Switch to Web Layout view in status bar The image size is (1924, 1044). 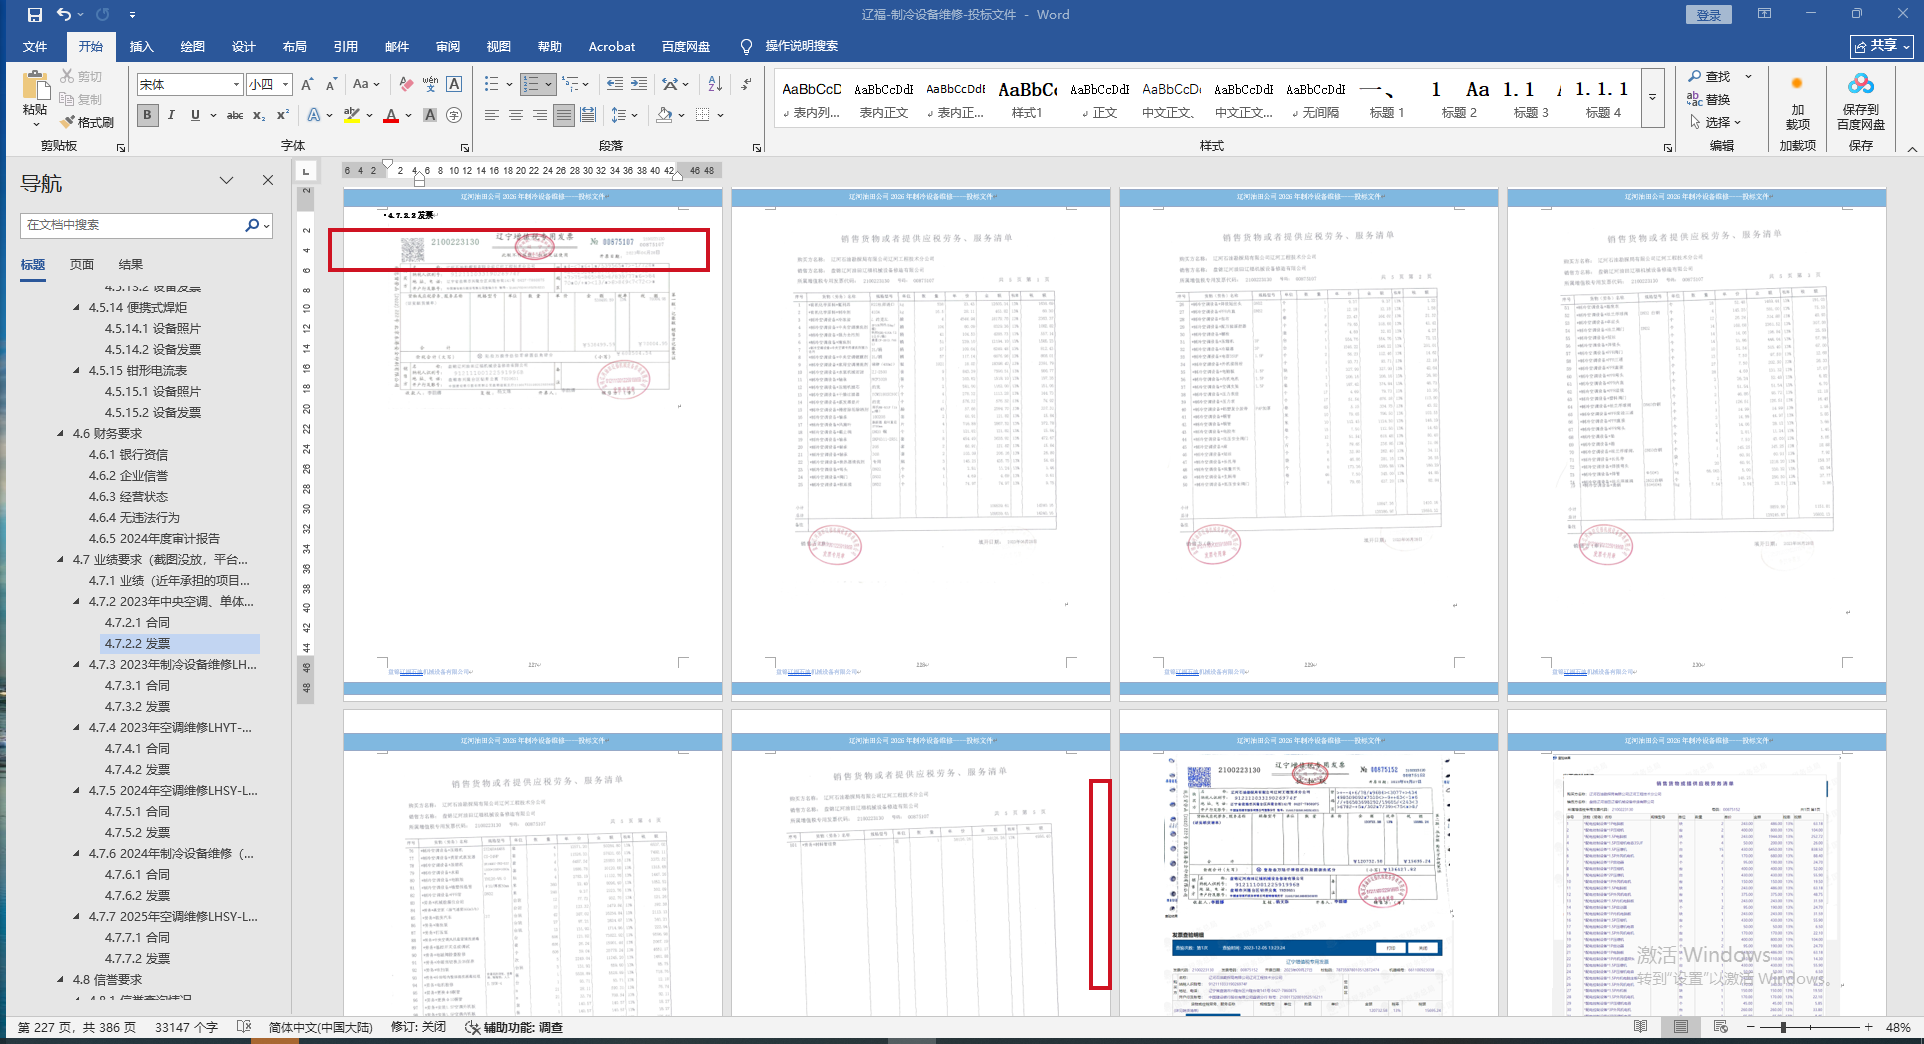tap(1721, 1027)
